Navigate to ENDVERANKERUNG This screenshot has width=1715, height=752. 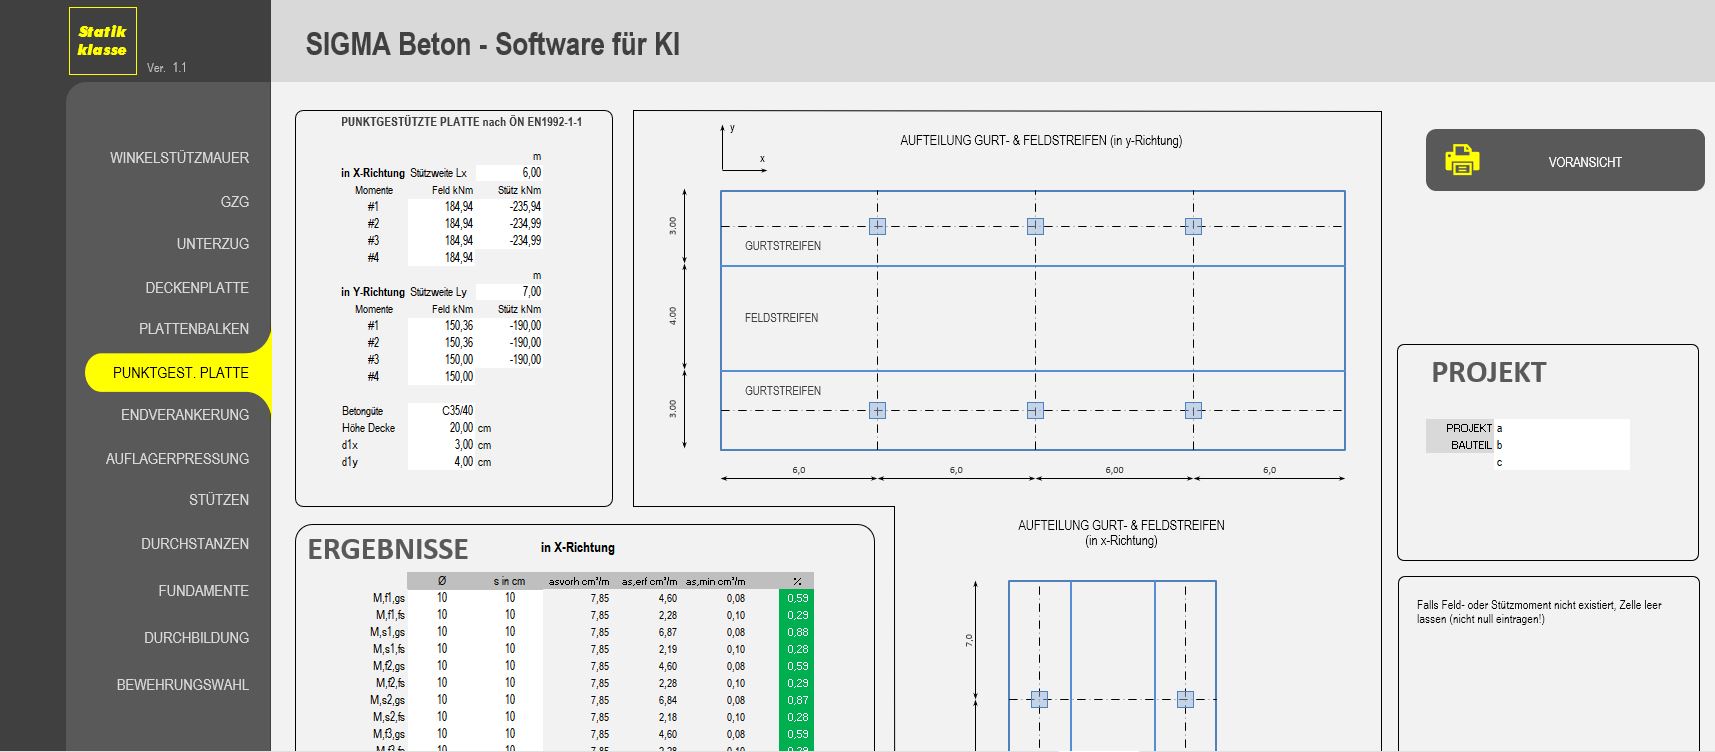coord(184,415)
